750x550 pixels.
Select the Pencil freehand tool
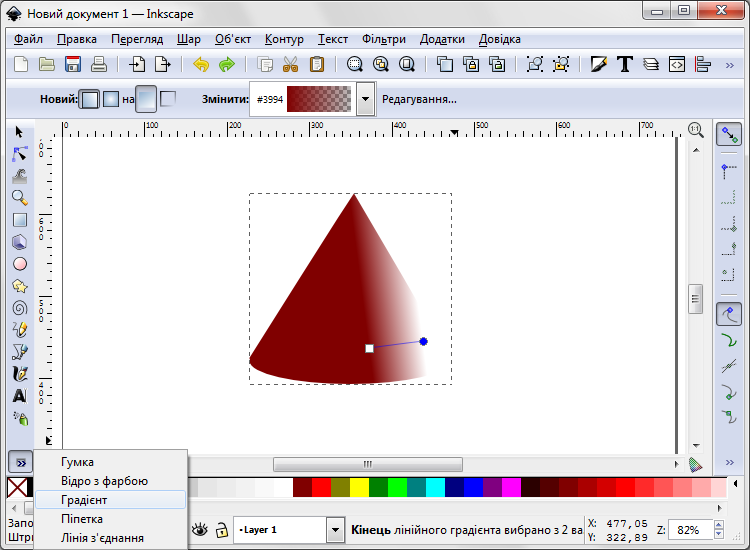20,330
